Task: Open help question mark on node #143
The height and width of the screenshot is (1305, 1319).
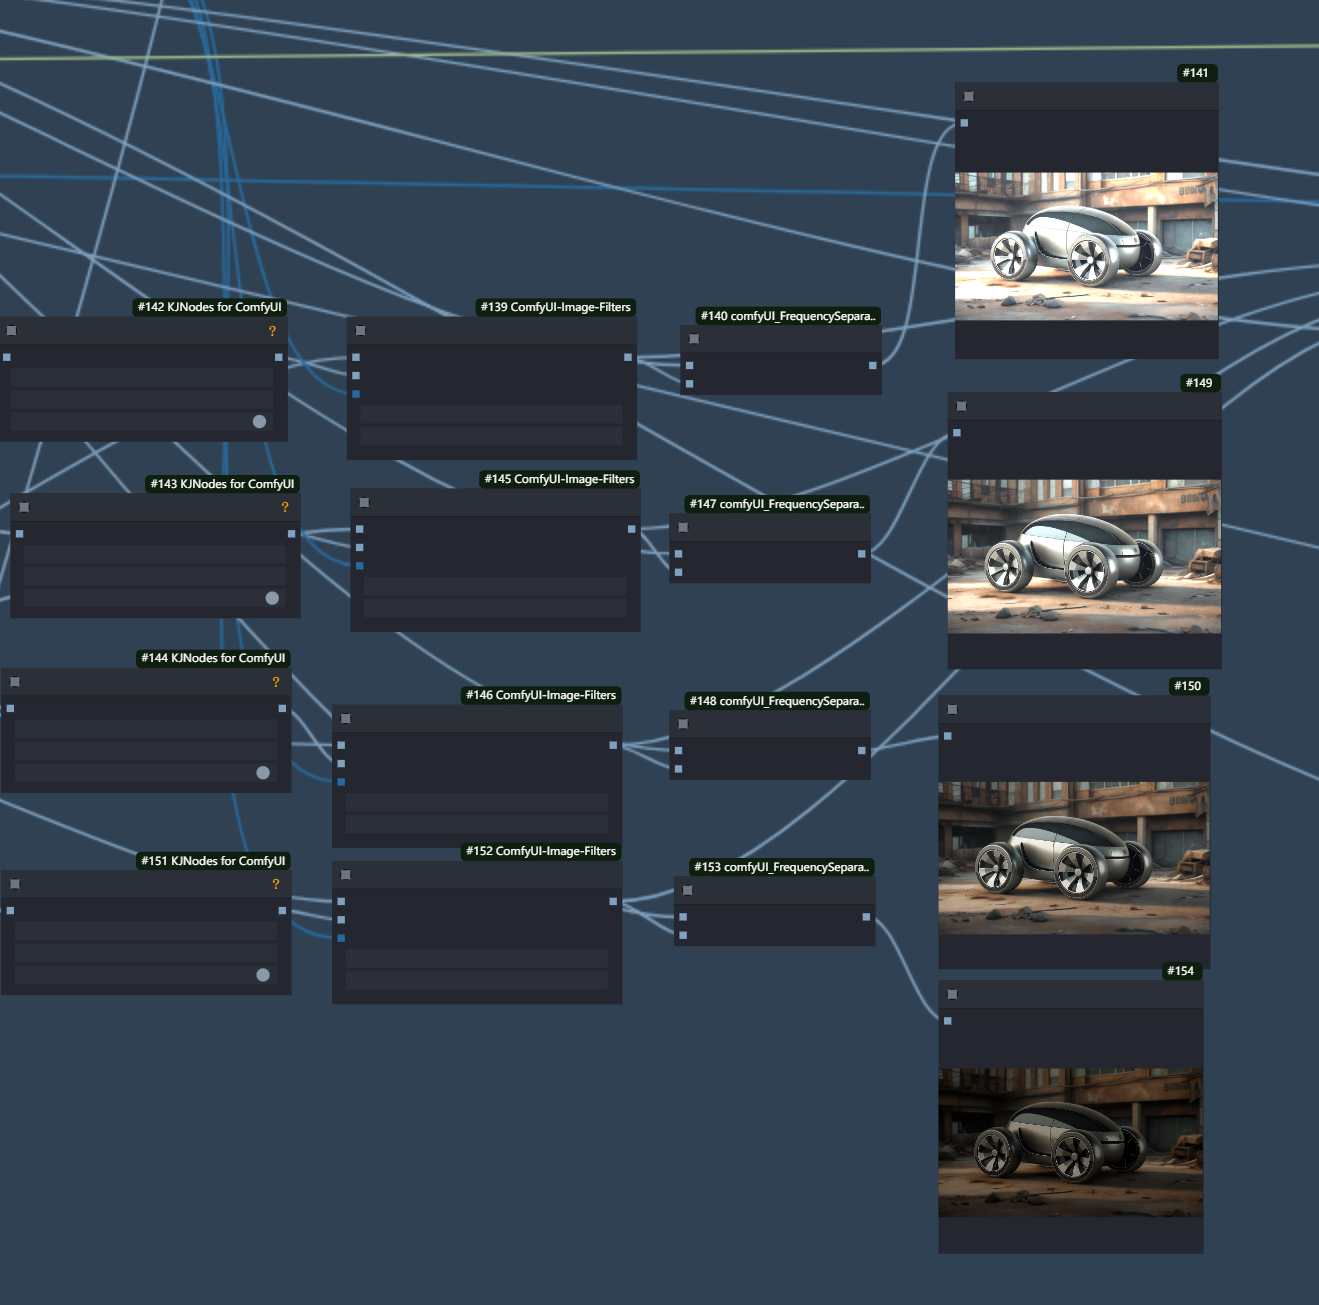Action: [x=285, y=507]
